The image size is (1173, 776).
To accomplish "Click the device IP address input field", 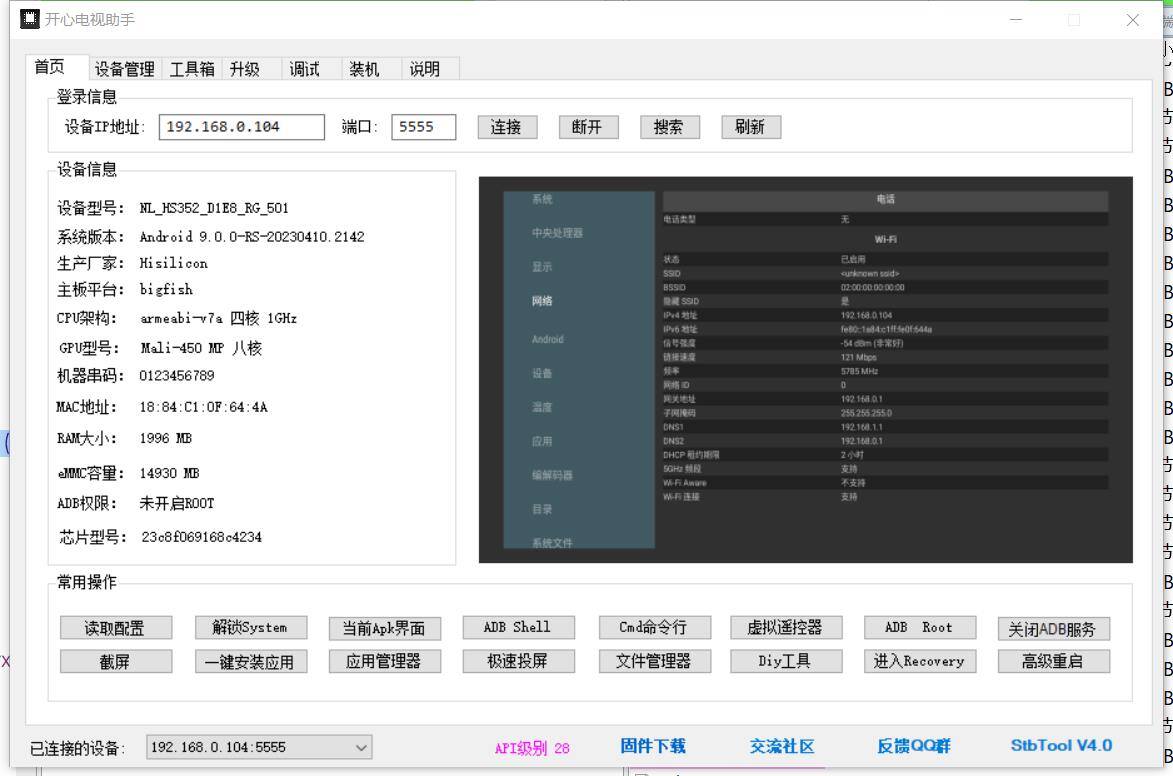I will click(241, 127).
